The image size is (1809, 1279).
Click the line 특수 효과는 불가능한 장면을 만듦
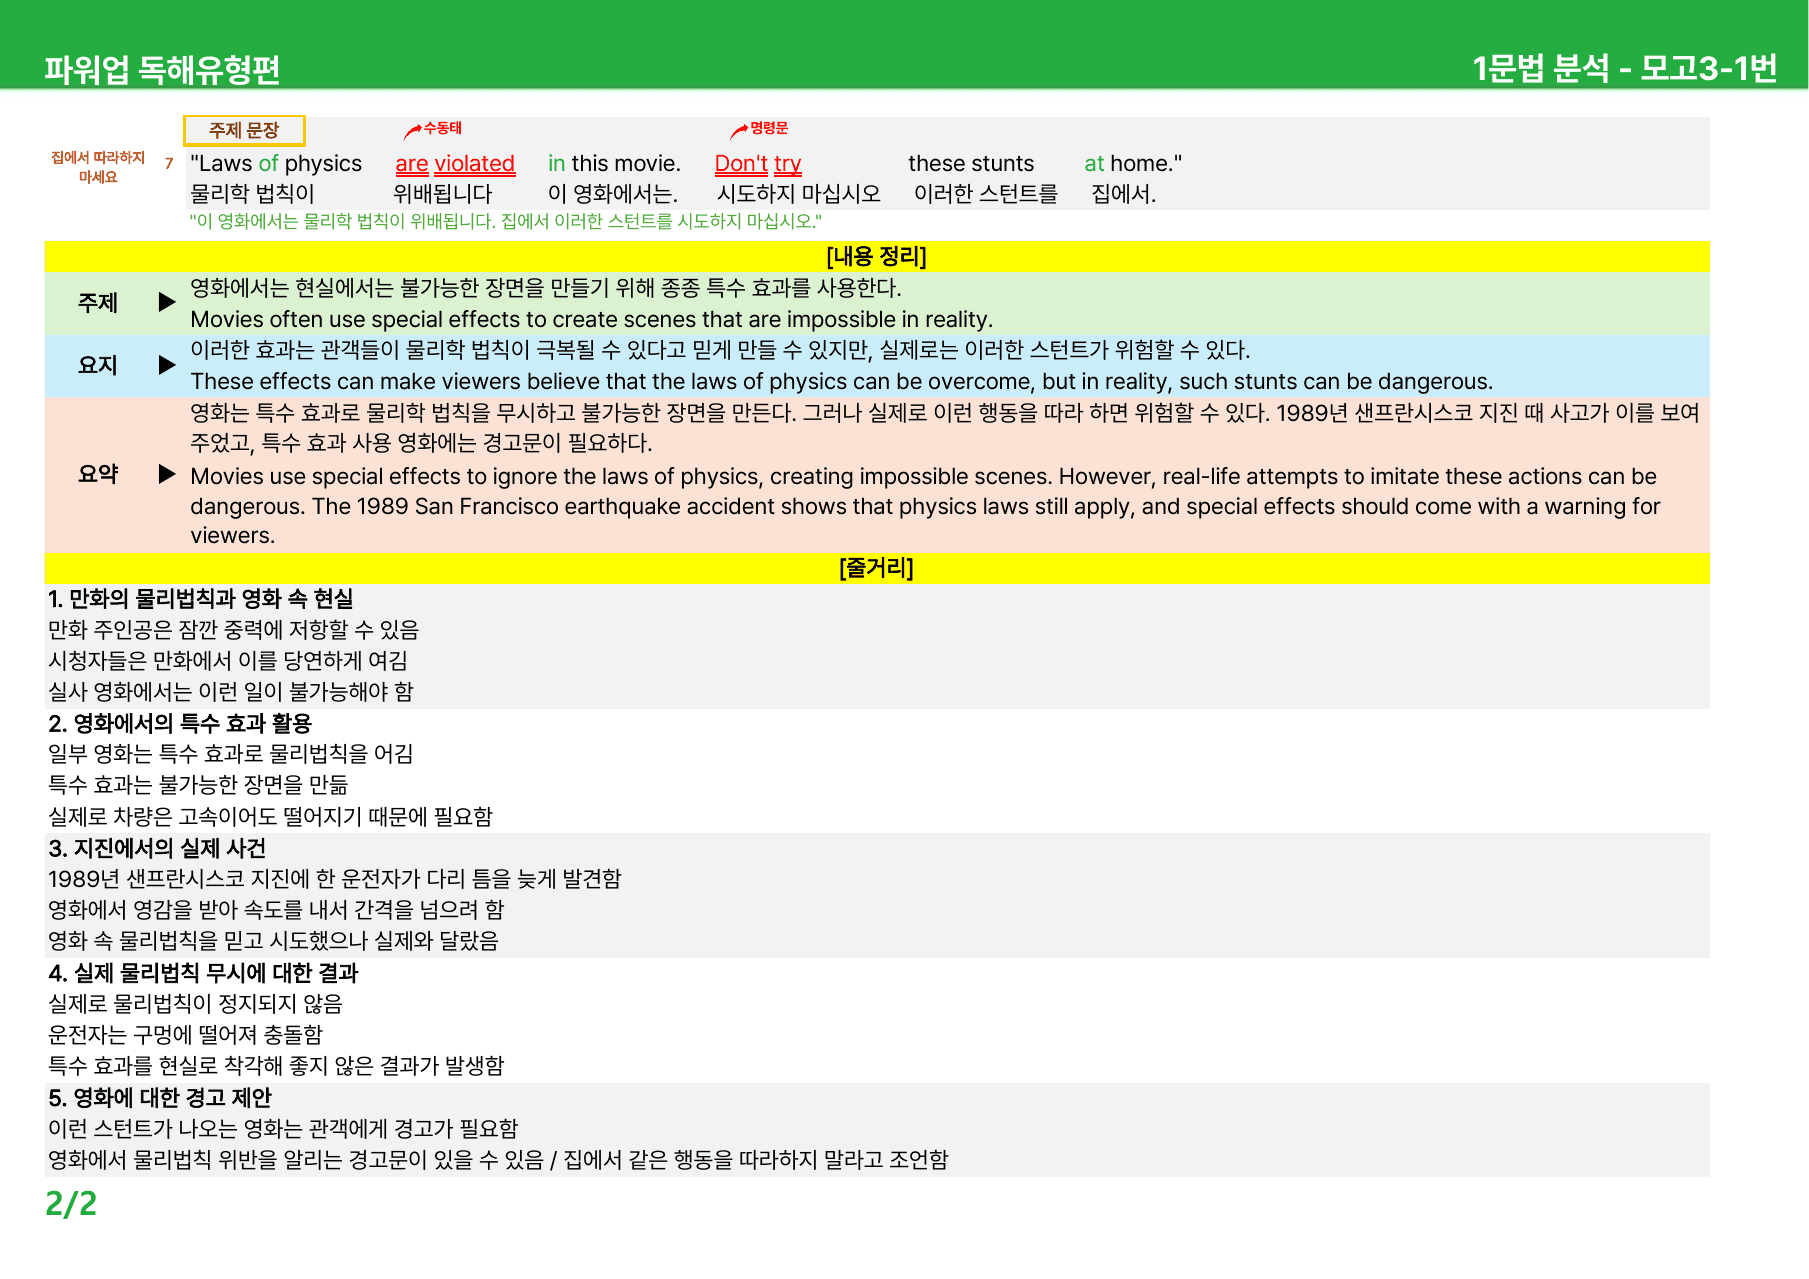tap(198, 785)
